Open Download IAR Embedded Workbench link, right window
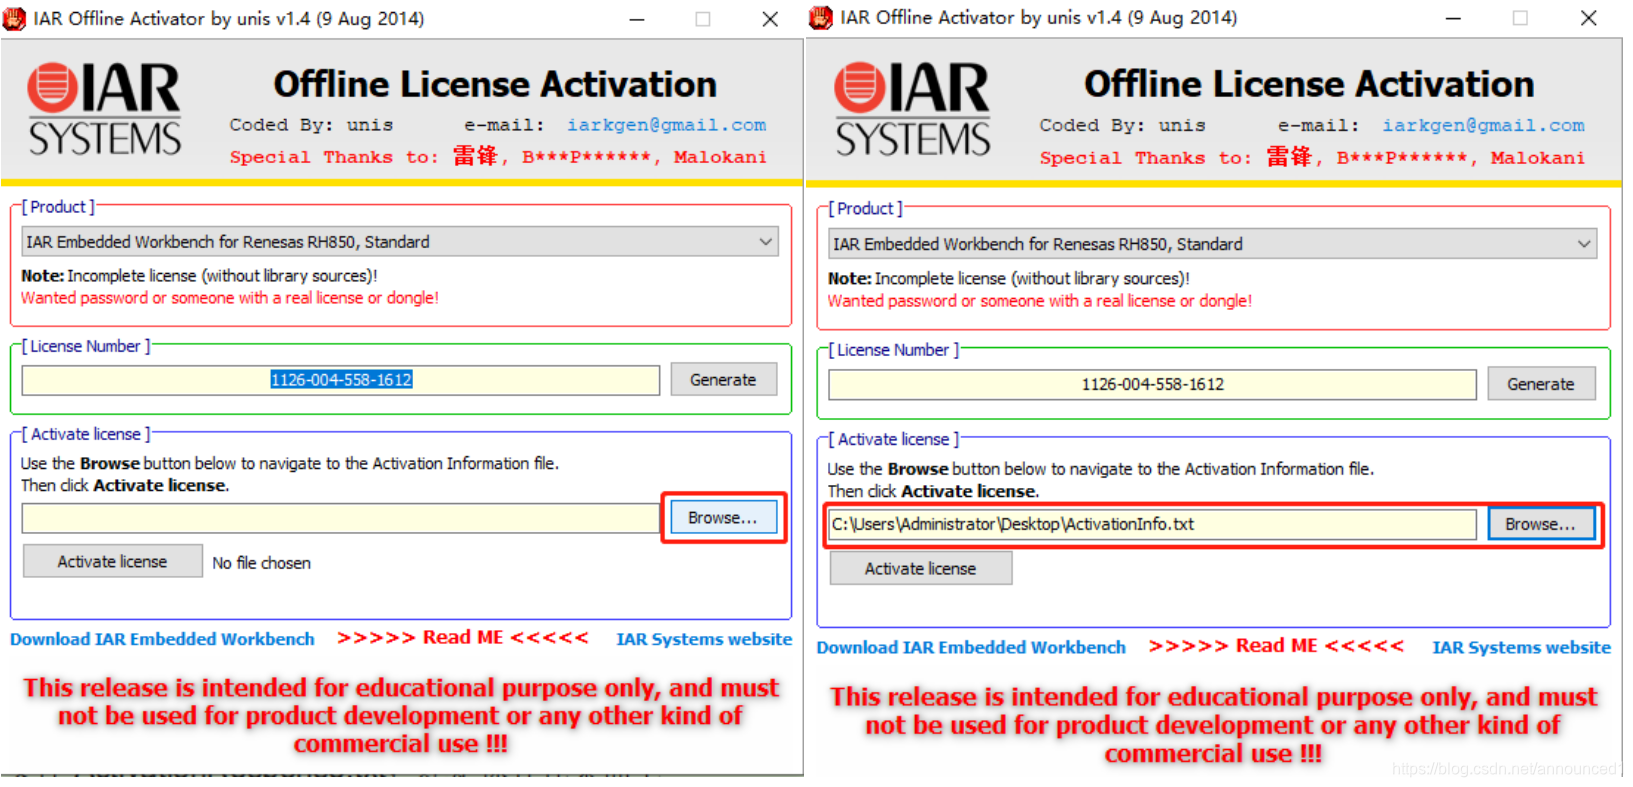This screenshot has width=1633, height=787. [971, 647]
